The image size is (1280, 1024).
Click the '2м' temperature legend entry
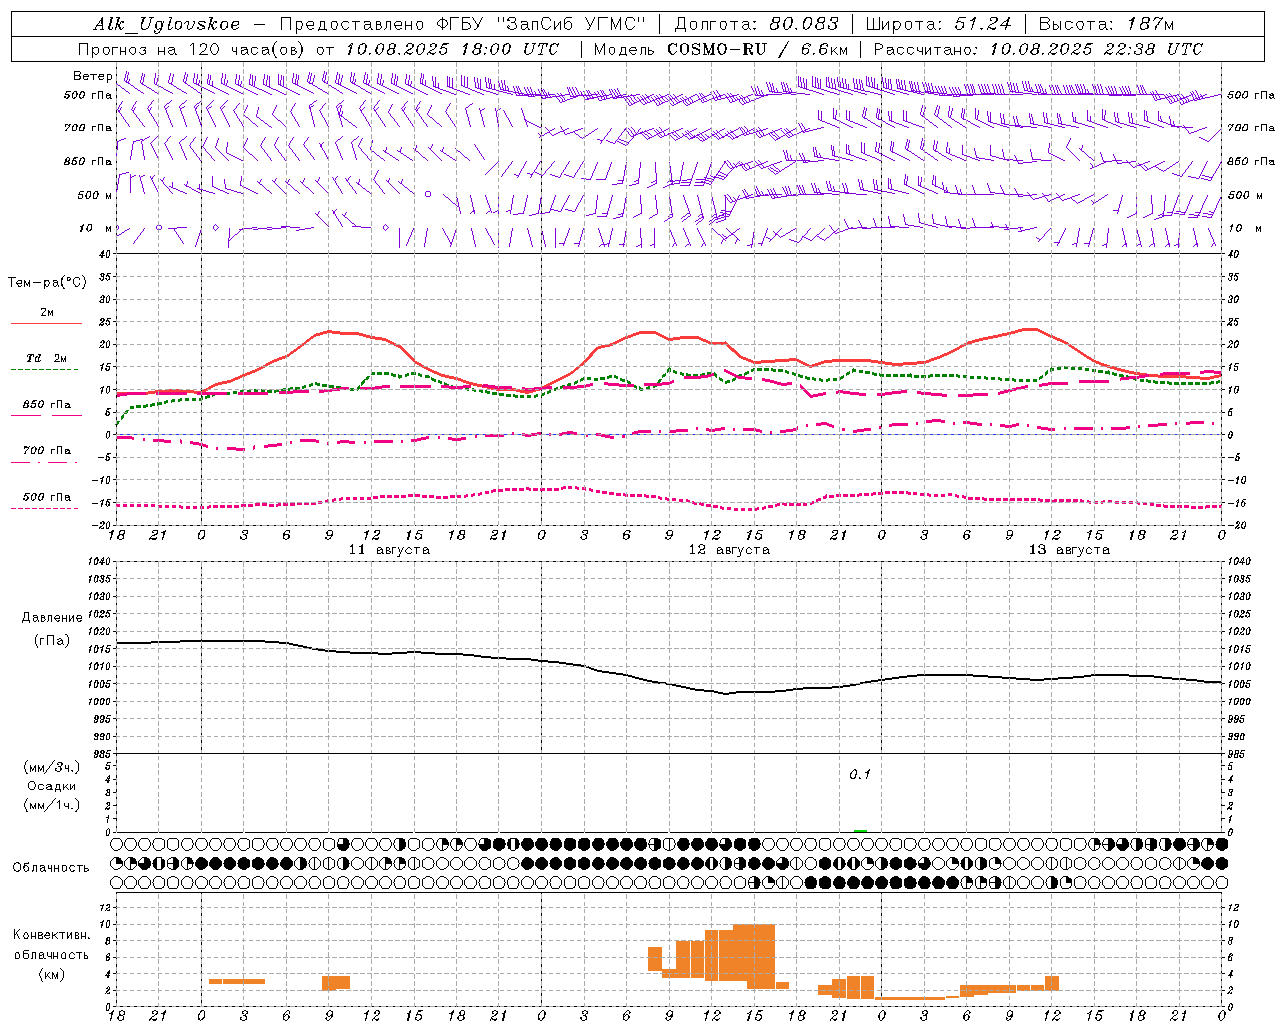click(x=47, y=313)
